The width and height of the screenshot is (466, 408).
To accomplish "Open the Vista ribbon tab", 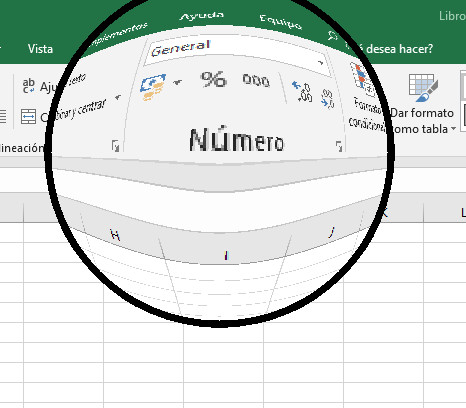I will (x=40, y=49).
